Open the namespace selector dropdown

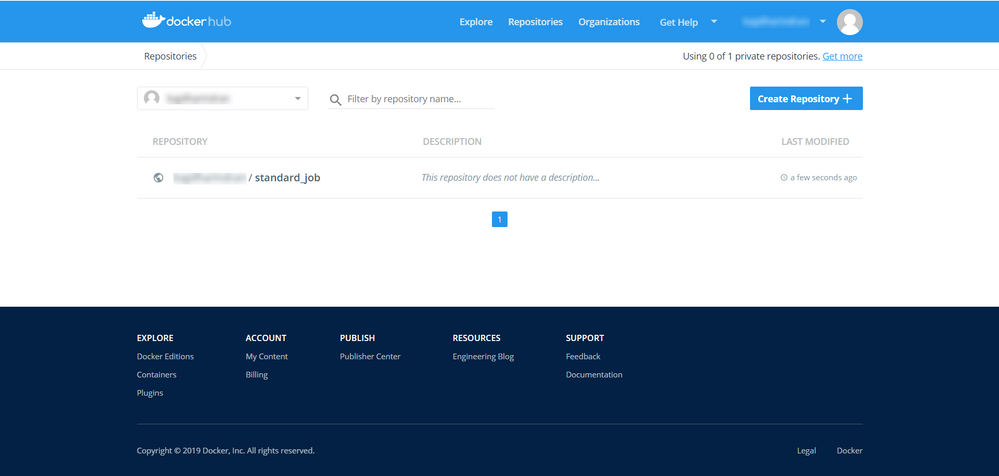(x=298, y=99)
